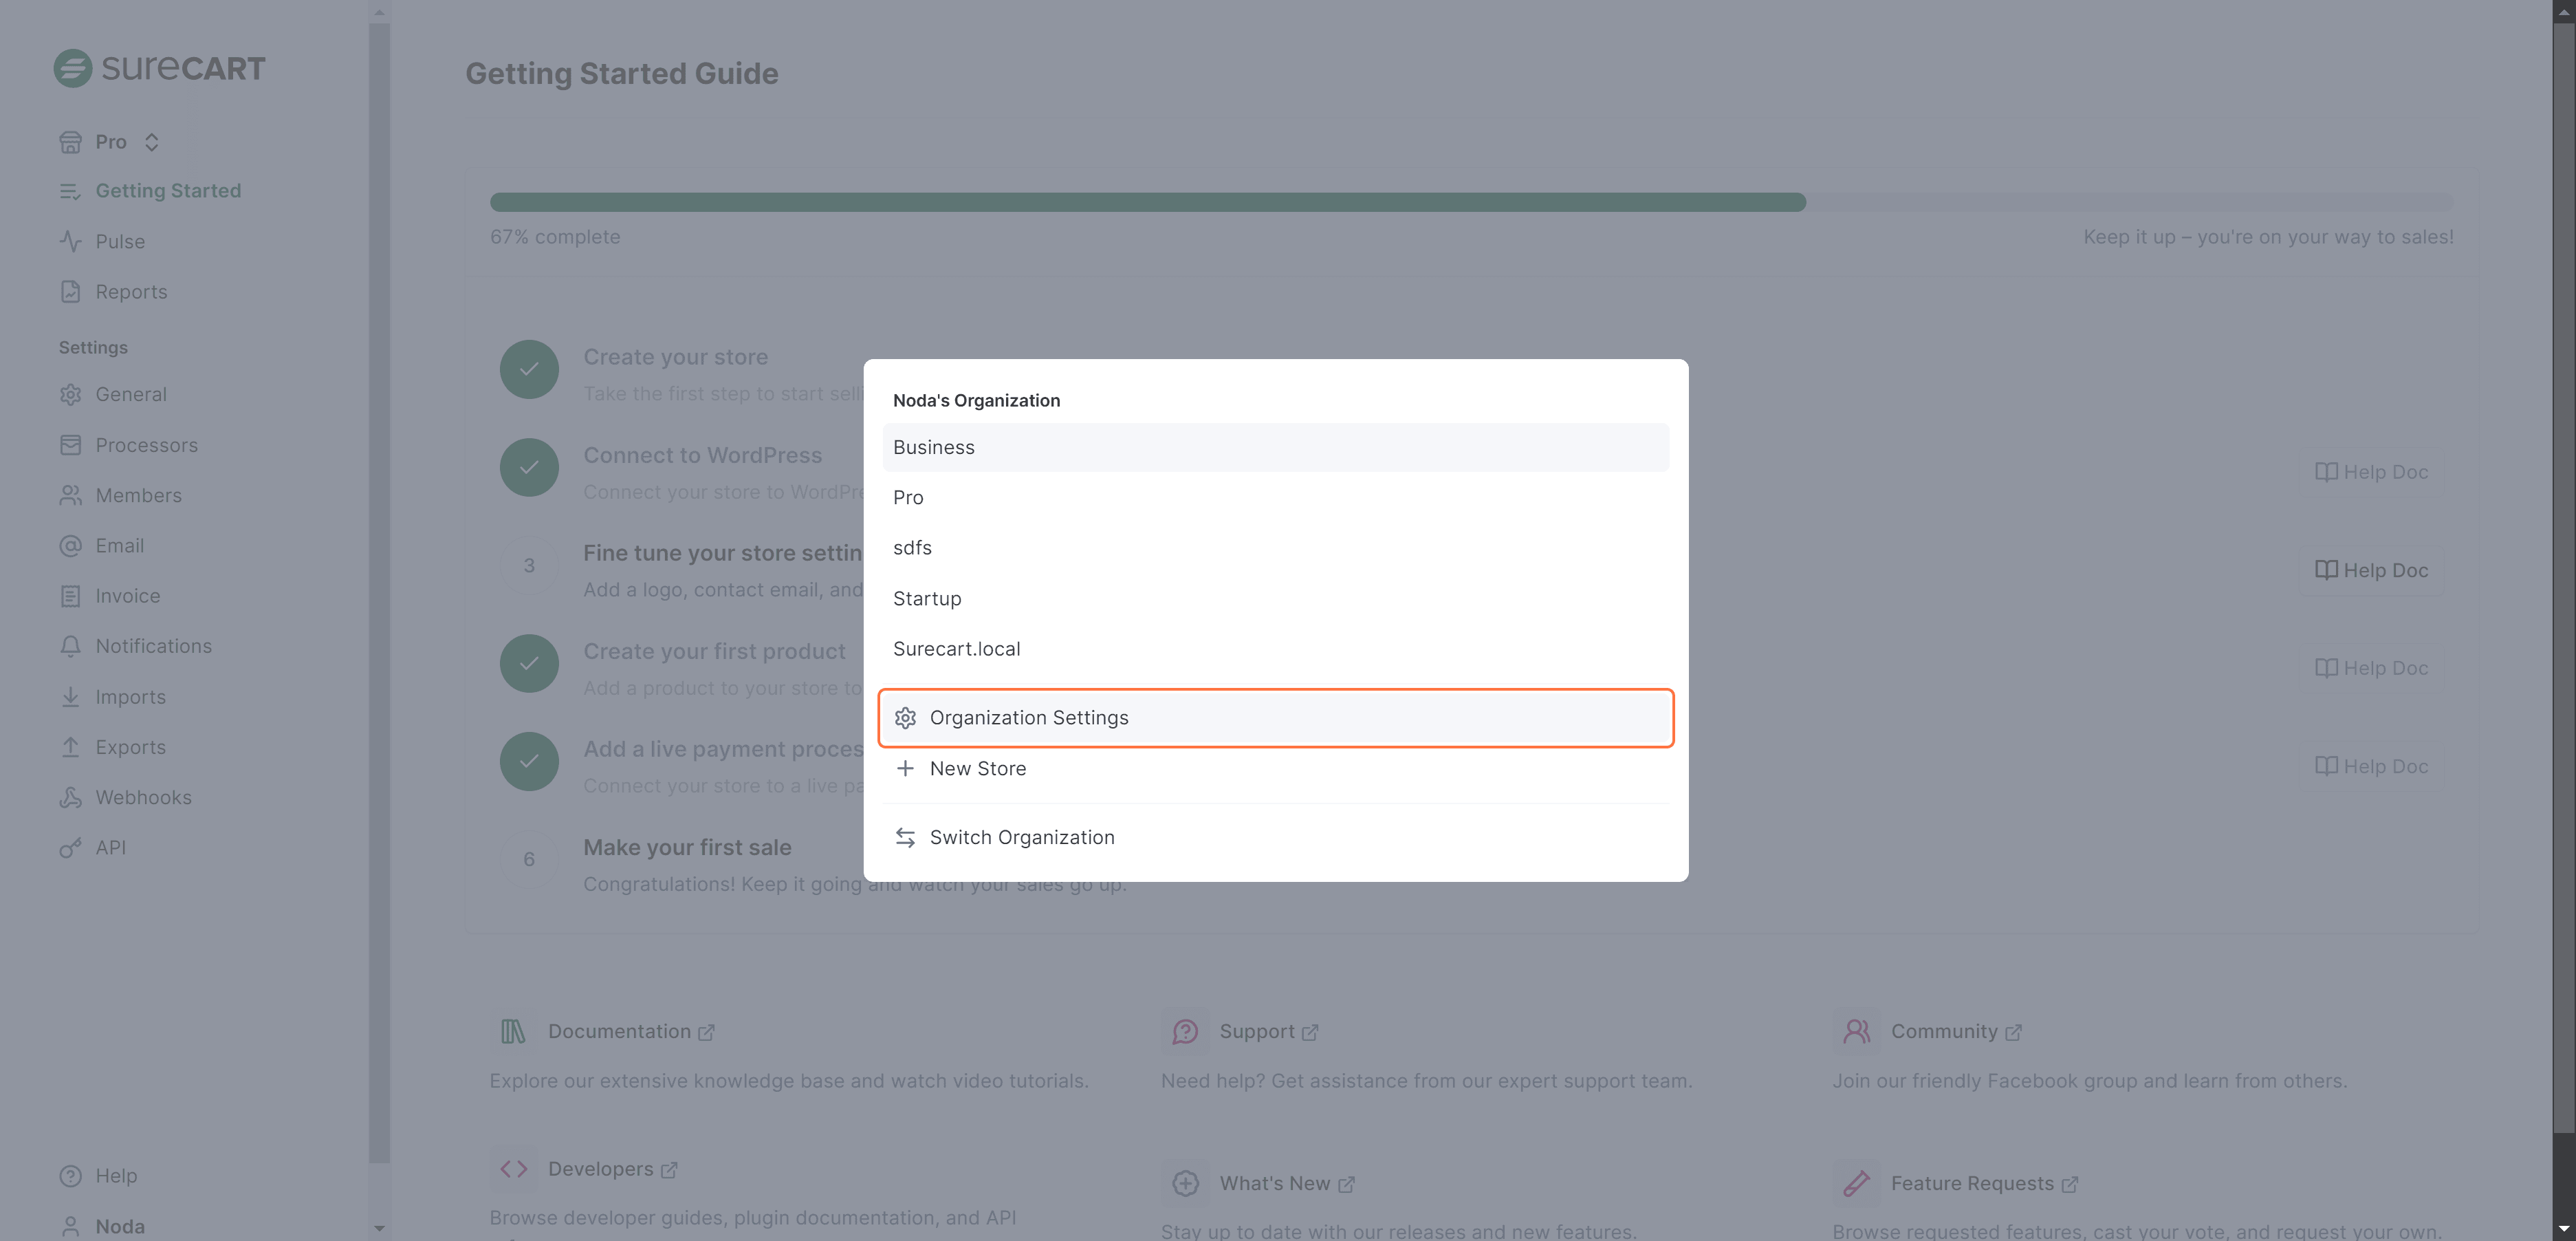Click the Webhooks icon in sidebar

[x=70, y=797]
